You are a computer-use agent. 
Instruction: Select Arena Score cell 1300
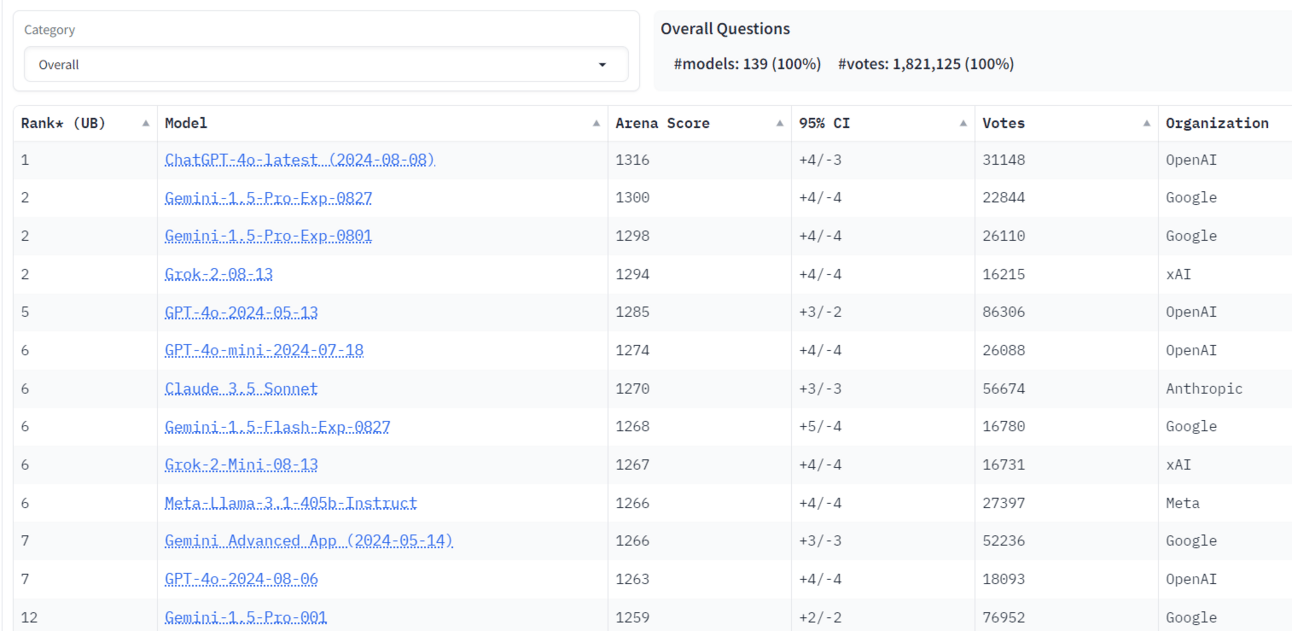click(699, 198)
